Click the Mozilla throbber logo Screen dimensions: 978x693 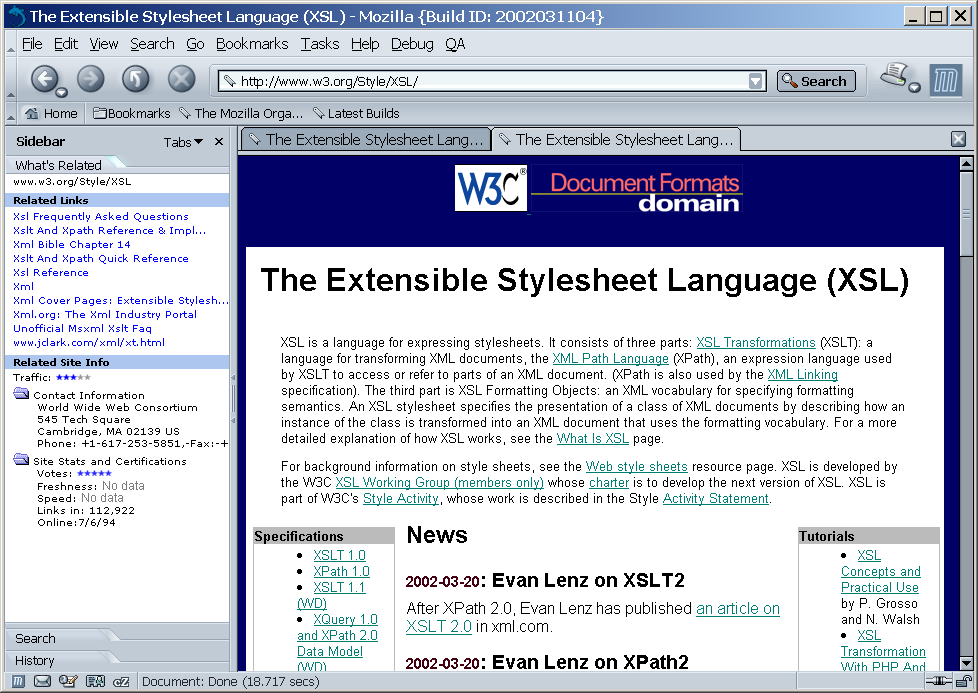click(x=946, y=80)
